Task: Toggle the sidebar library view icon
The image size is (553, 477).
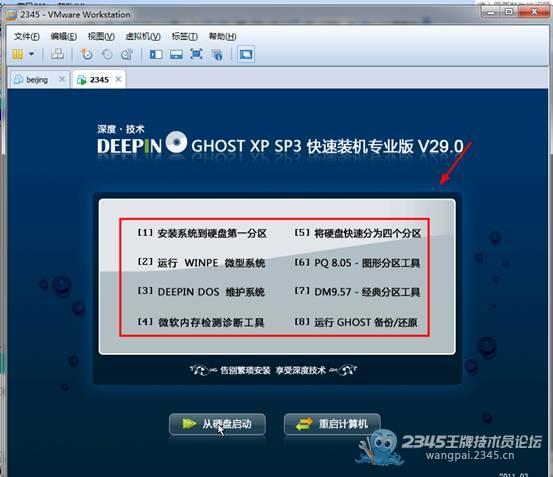Action: pyautogui.click(x=156, y=54)
